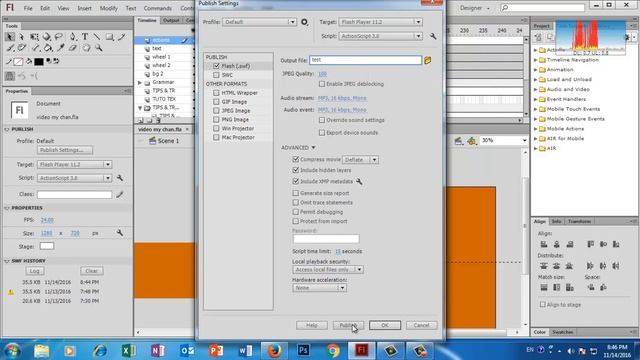
Task: Open the Modify menu
Action: 109,8
